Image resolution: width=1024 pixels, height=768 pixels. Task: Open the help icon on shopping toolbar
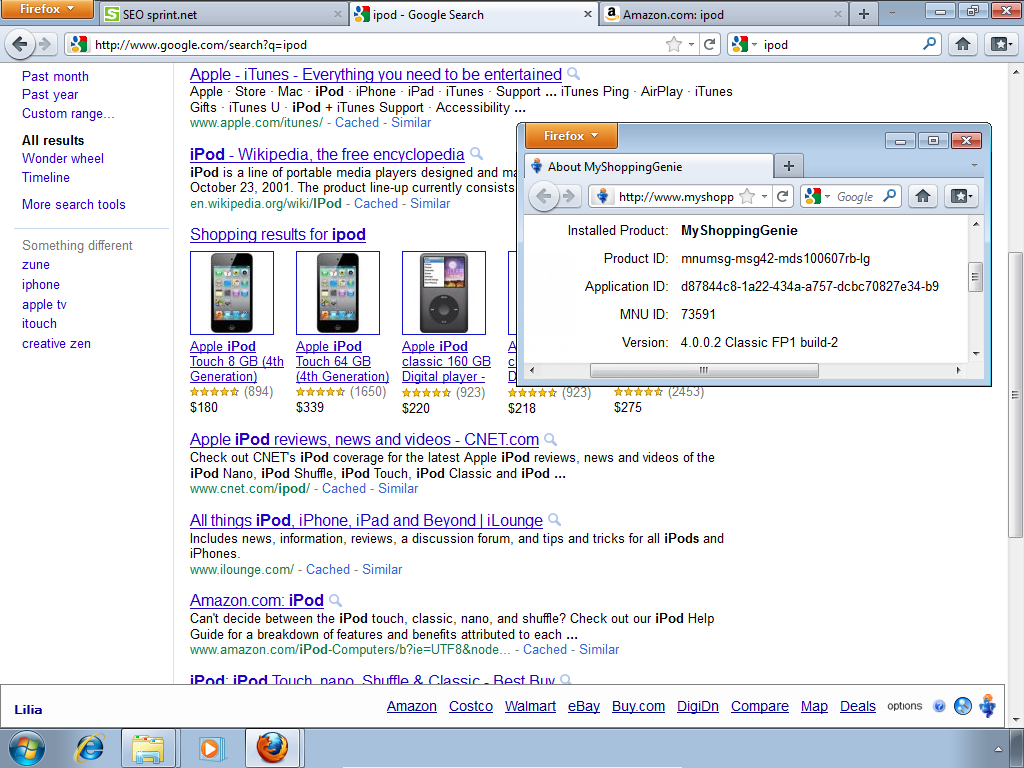pyautogui.click(x=939, y=706)
